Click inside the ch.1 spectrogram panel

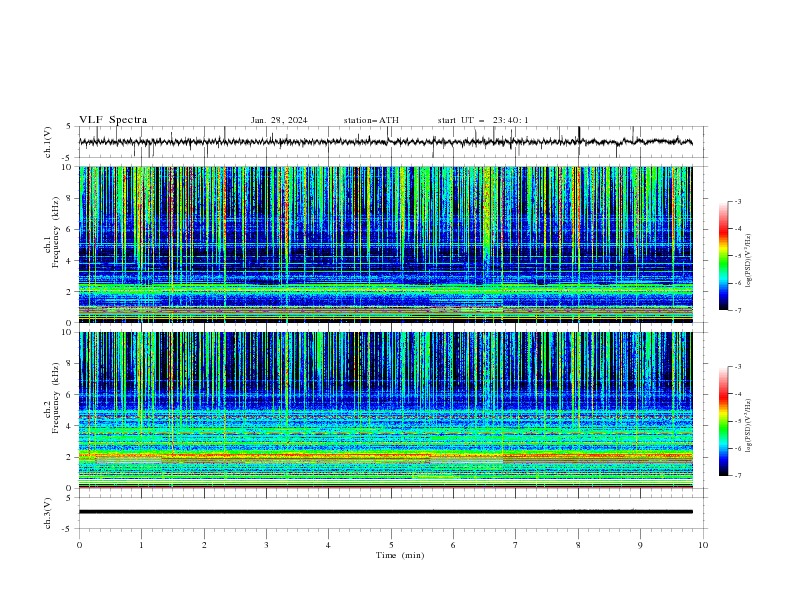click(x=385, y=244)
